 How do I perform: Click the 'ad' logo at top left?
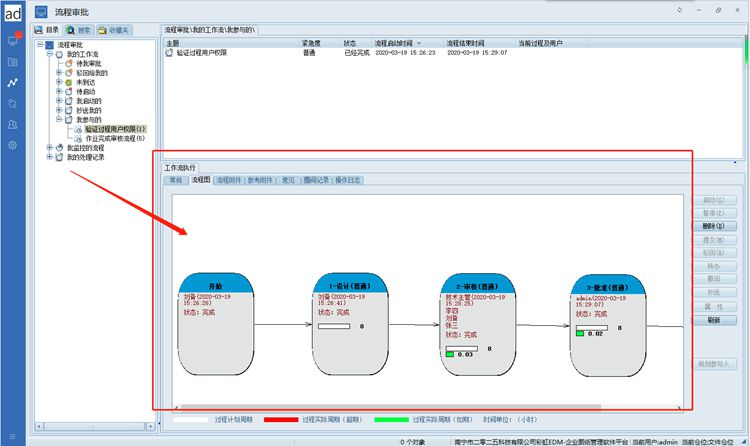13,12
